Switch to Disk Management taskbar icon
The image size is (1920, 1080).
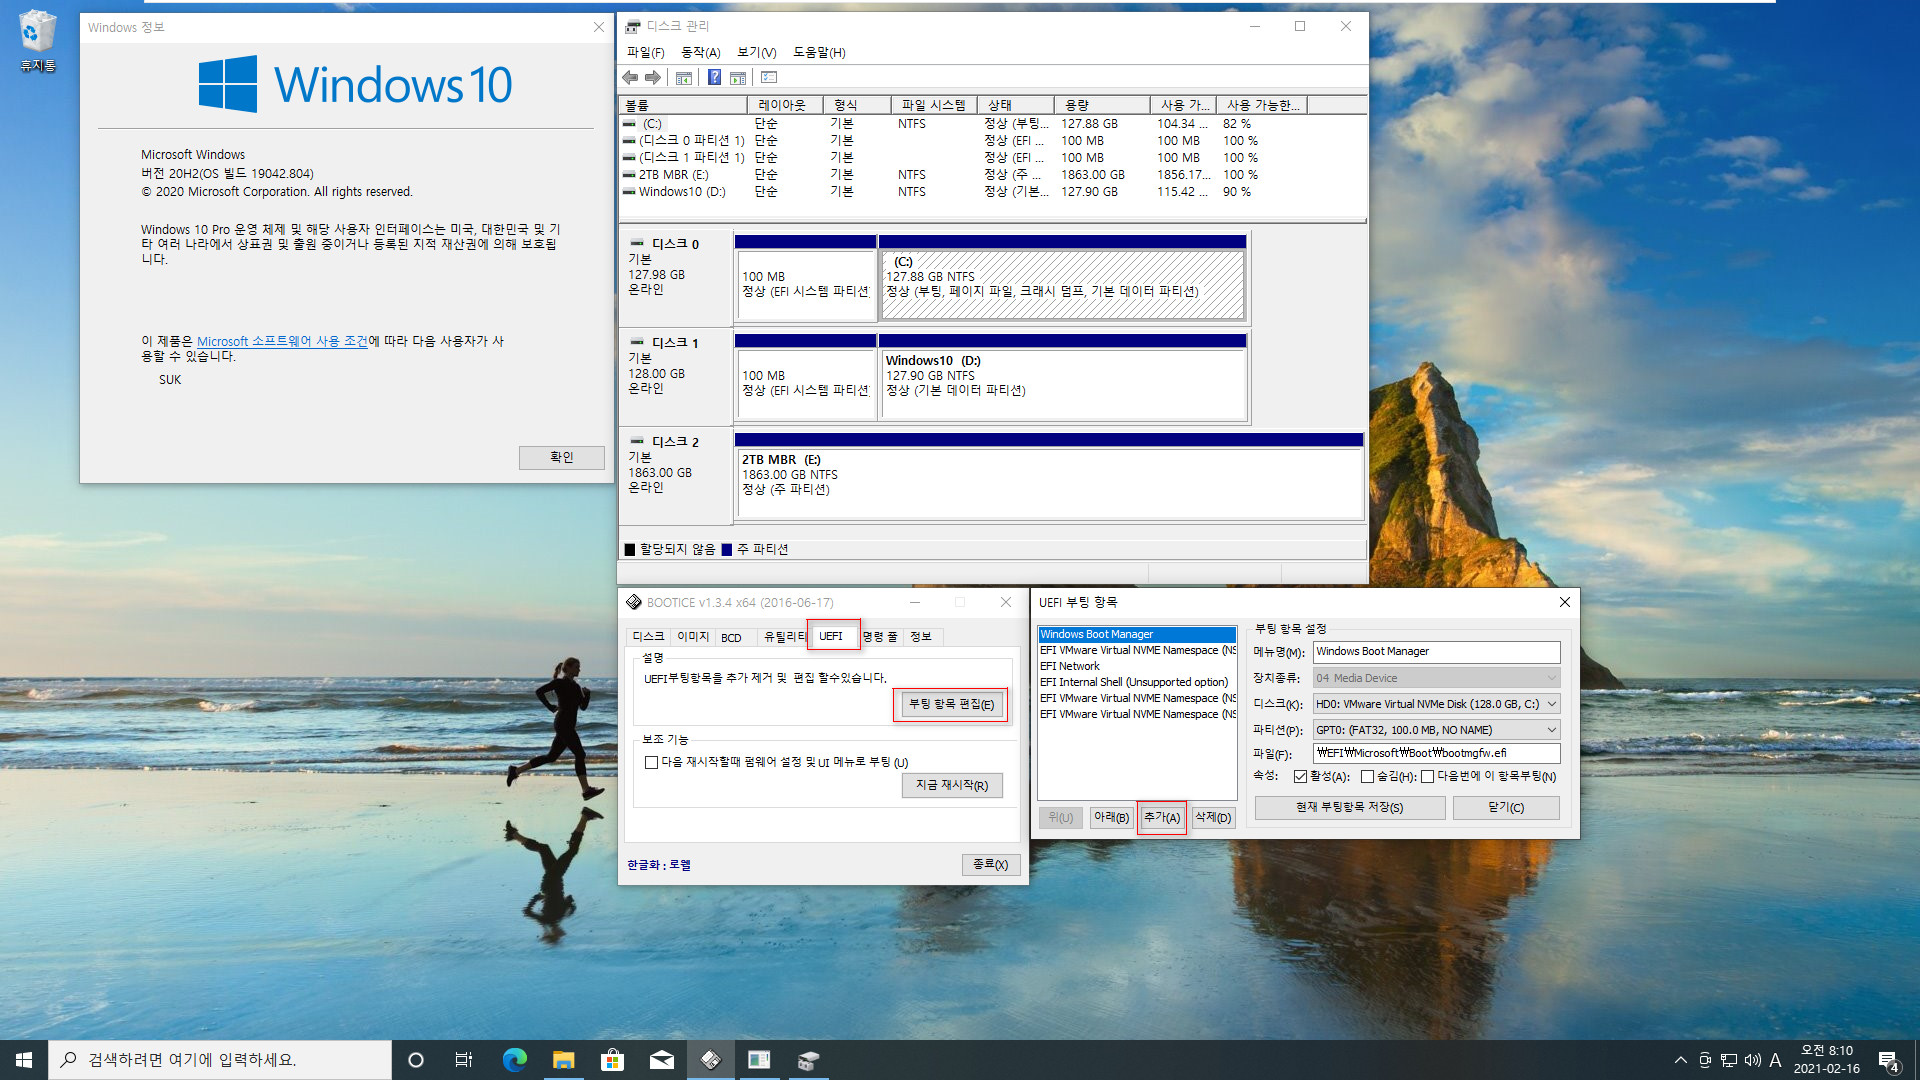click(808, 1060)
